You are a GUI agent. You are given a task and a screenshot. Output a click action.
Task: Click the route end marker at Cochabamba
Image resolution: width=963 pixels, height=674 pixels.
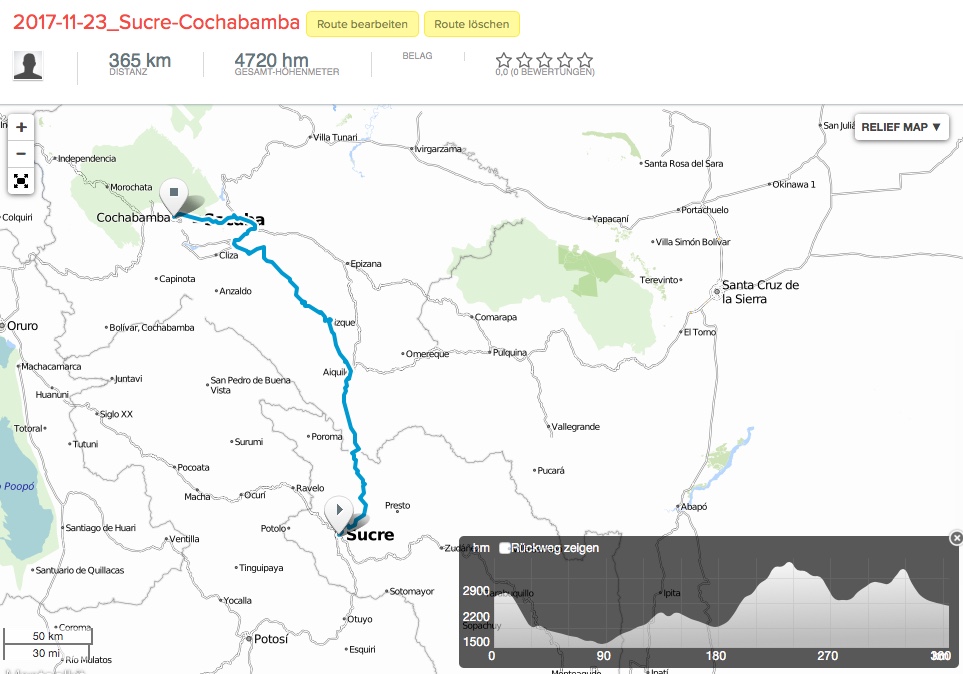pos(174,193)
